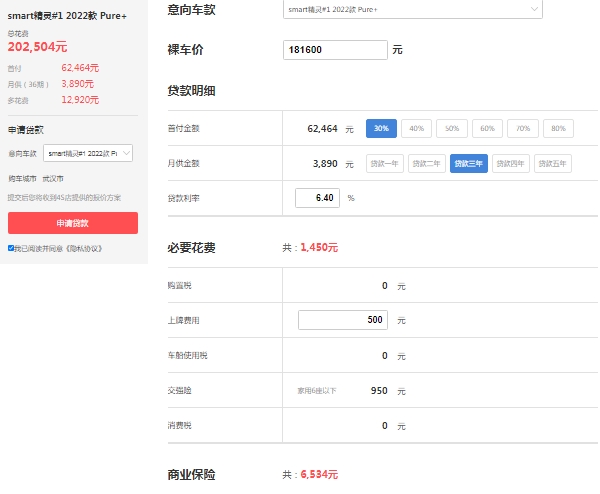
Task: Pick the 贷款五年 loan term
Action: click(553, 164)
